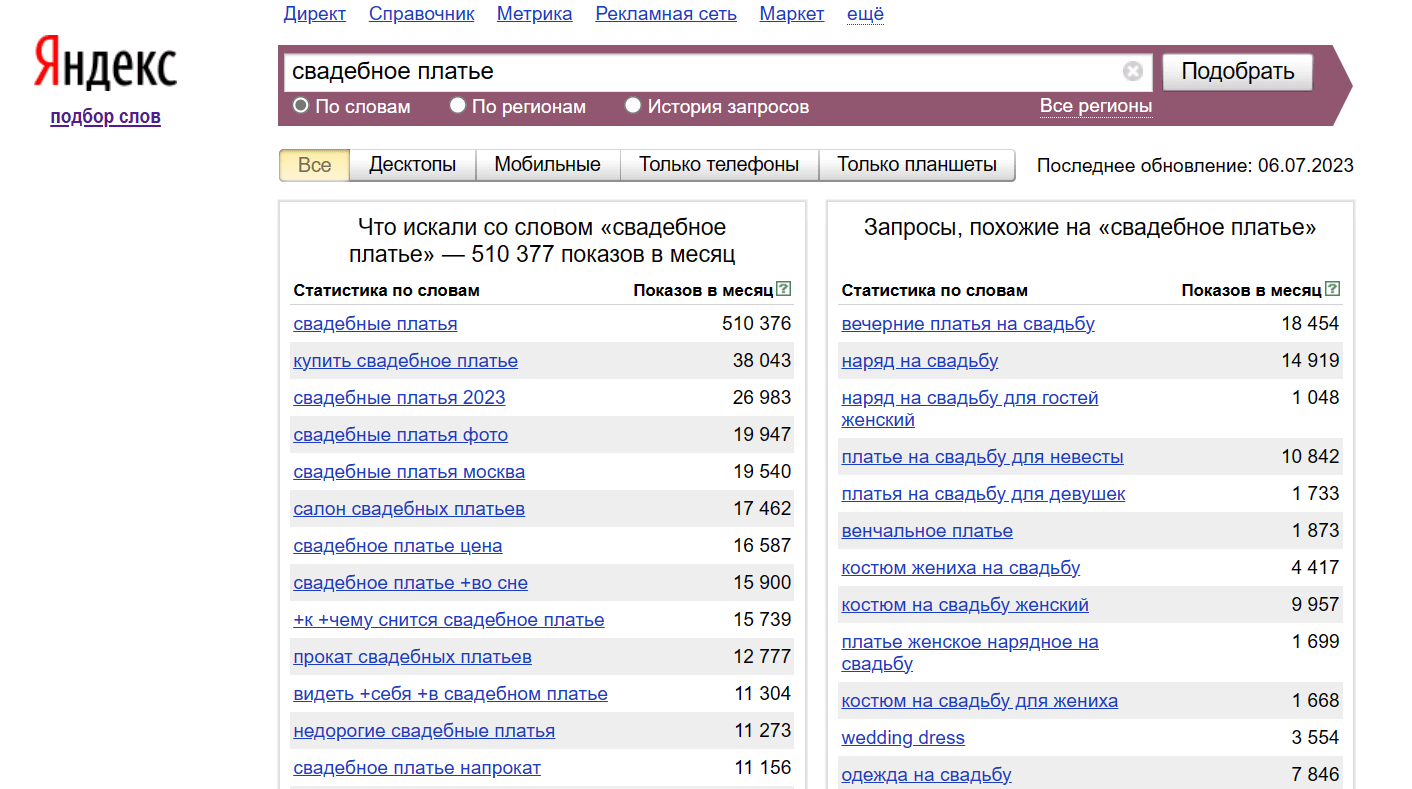Select the 'По словам' radio option
The width and height of the screenshot is (1412, 789).
[x=301, y=105]
